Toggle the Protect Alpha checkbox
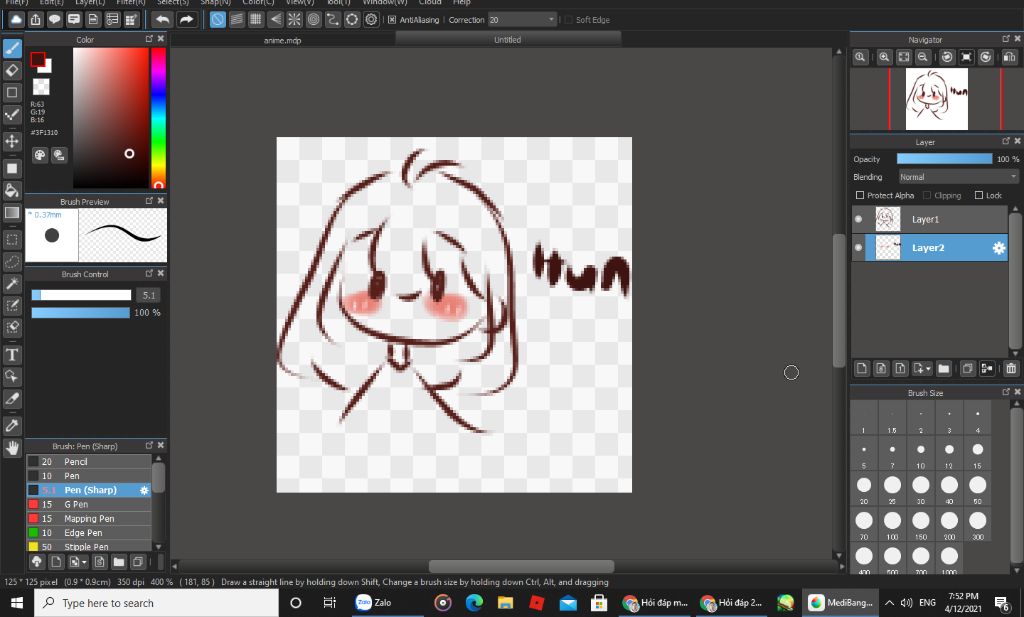1024x617 pixels. (860, 195)
